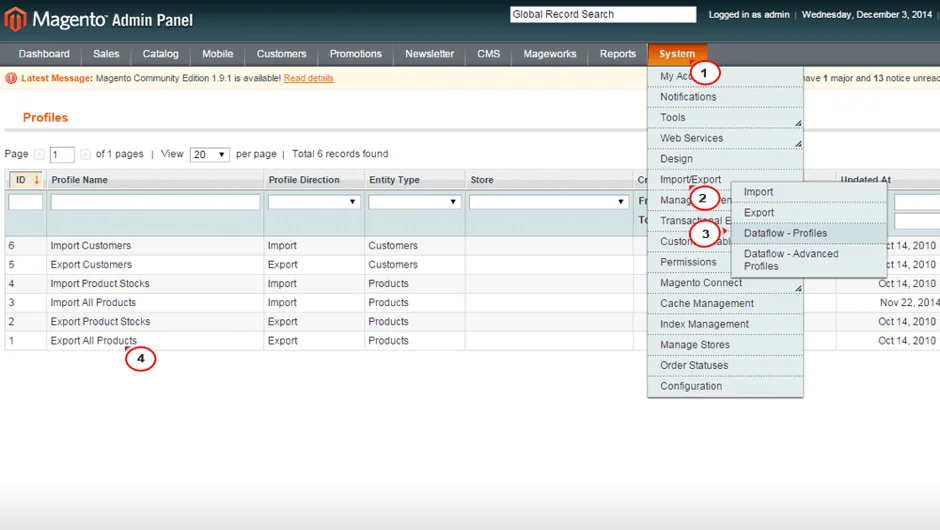Open the Reports menu
The image size is (940, 530).
[617, 54]
